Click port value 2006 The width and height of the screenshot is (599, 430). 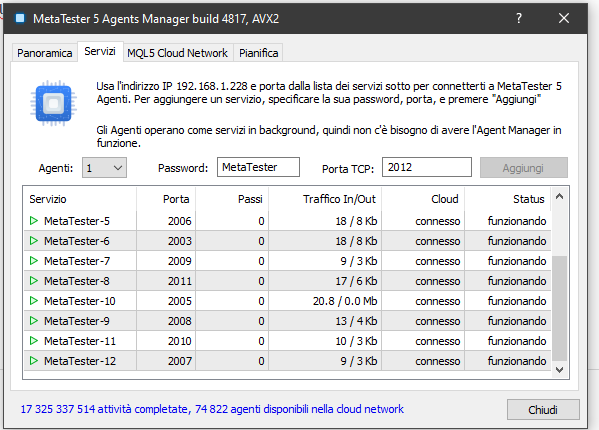click(180, 221)
